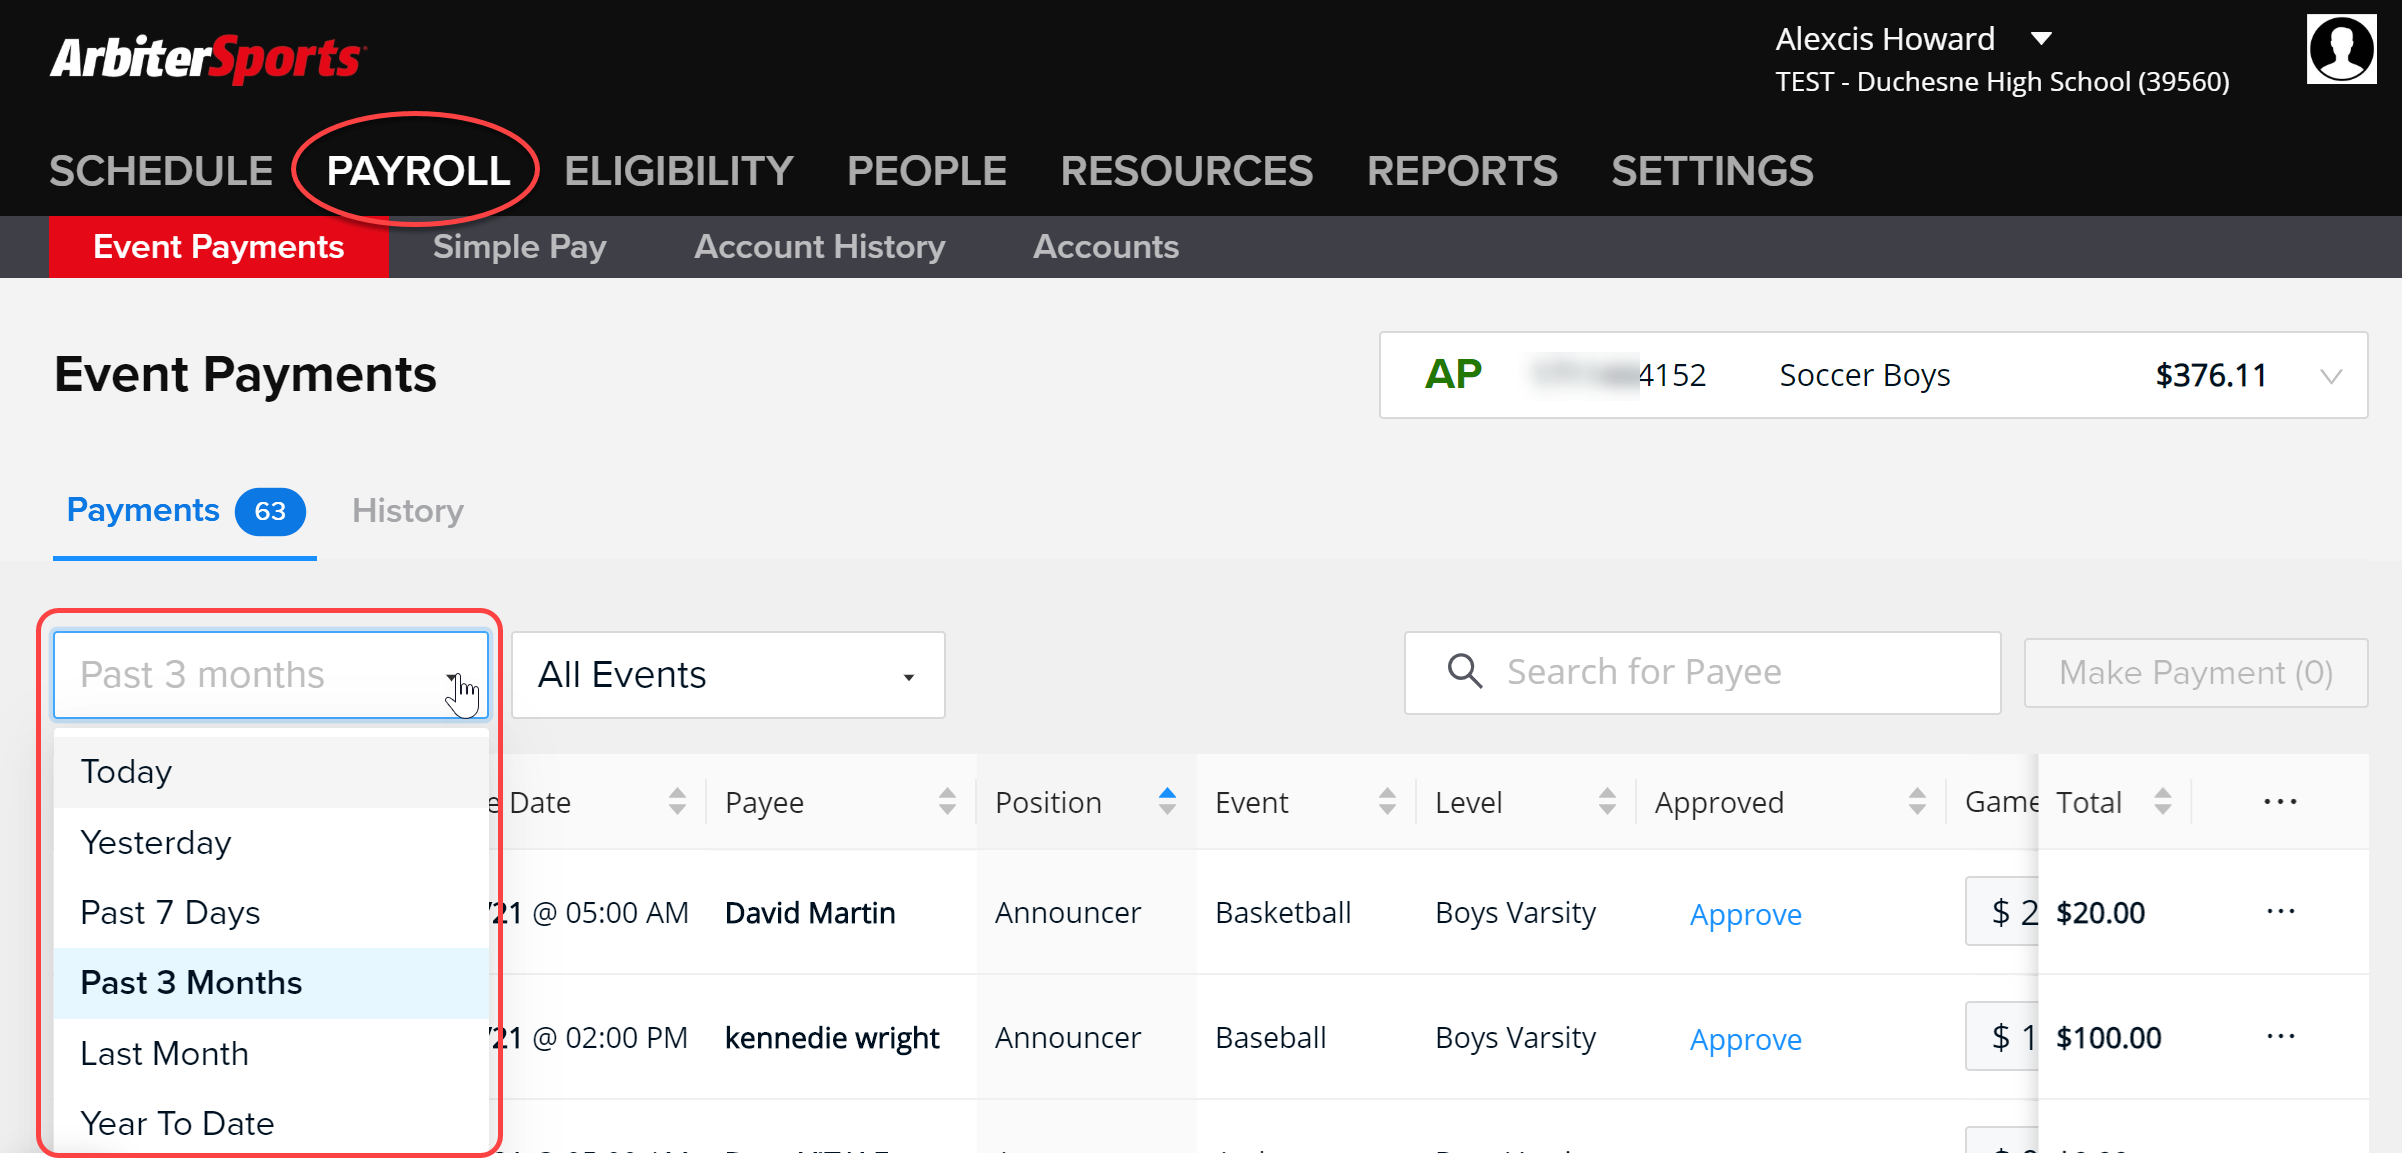Approve kennedie wright's Baseball payment

pyautogui.click(x=1745, y=1040)
